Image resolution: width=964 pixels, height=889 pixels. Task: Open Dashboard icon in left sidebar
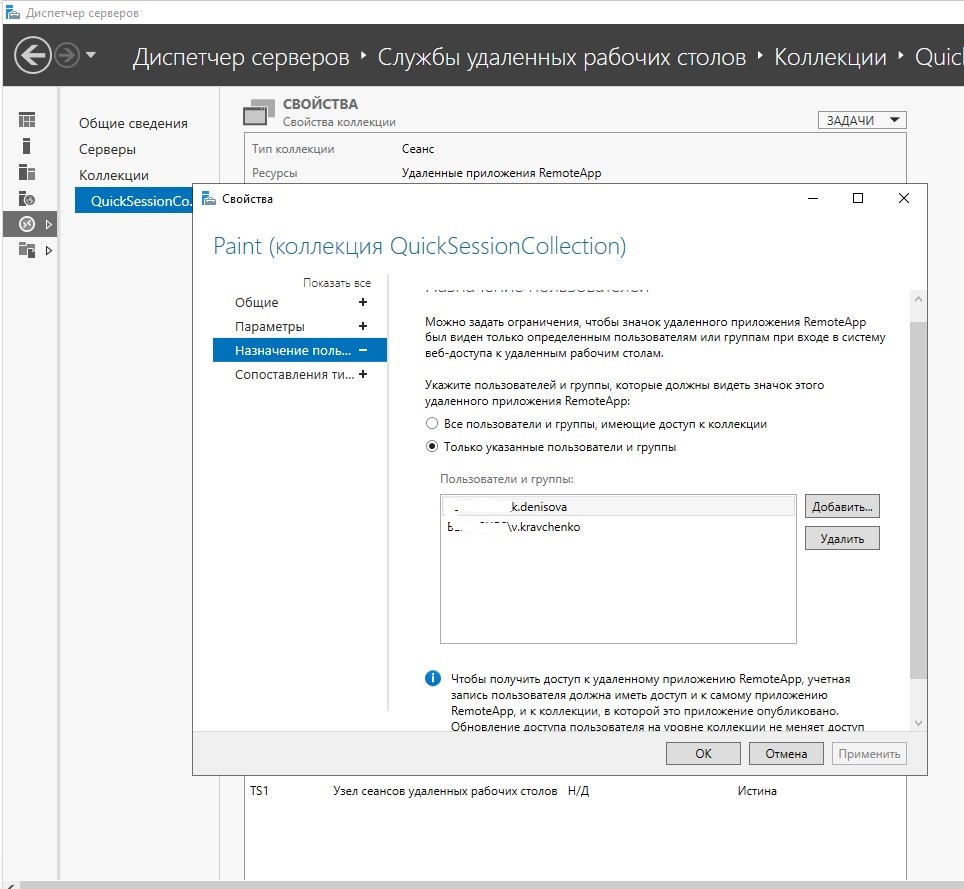coord(27,119)
